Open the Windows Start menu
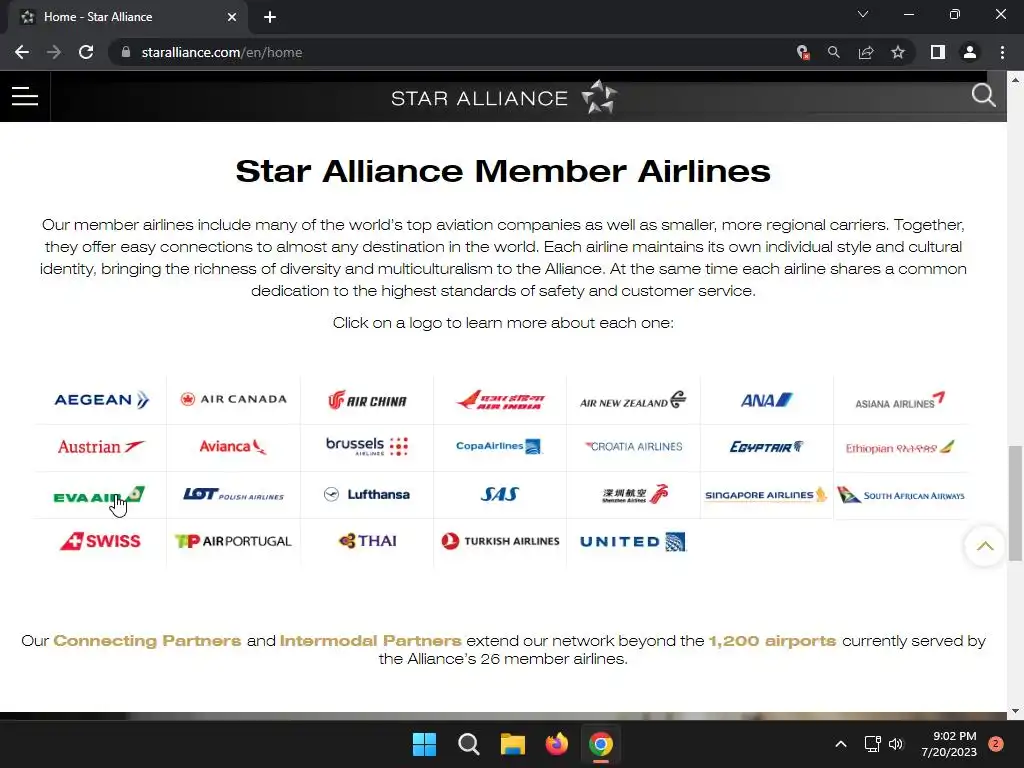This screenshot has height=768, width=1024. [x=424, y=744]
